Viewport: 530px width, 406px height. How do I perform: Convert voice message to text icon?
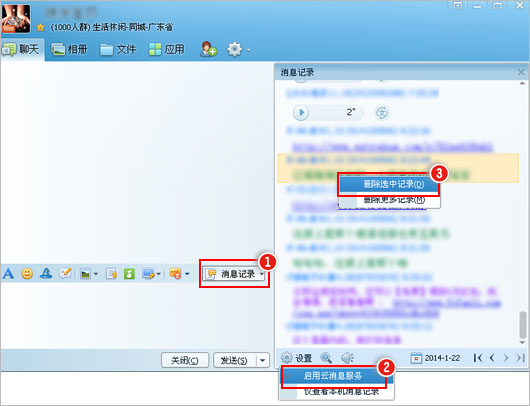[x=382, y=113]
